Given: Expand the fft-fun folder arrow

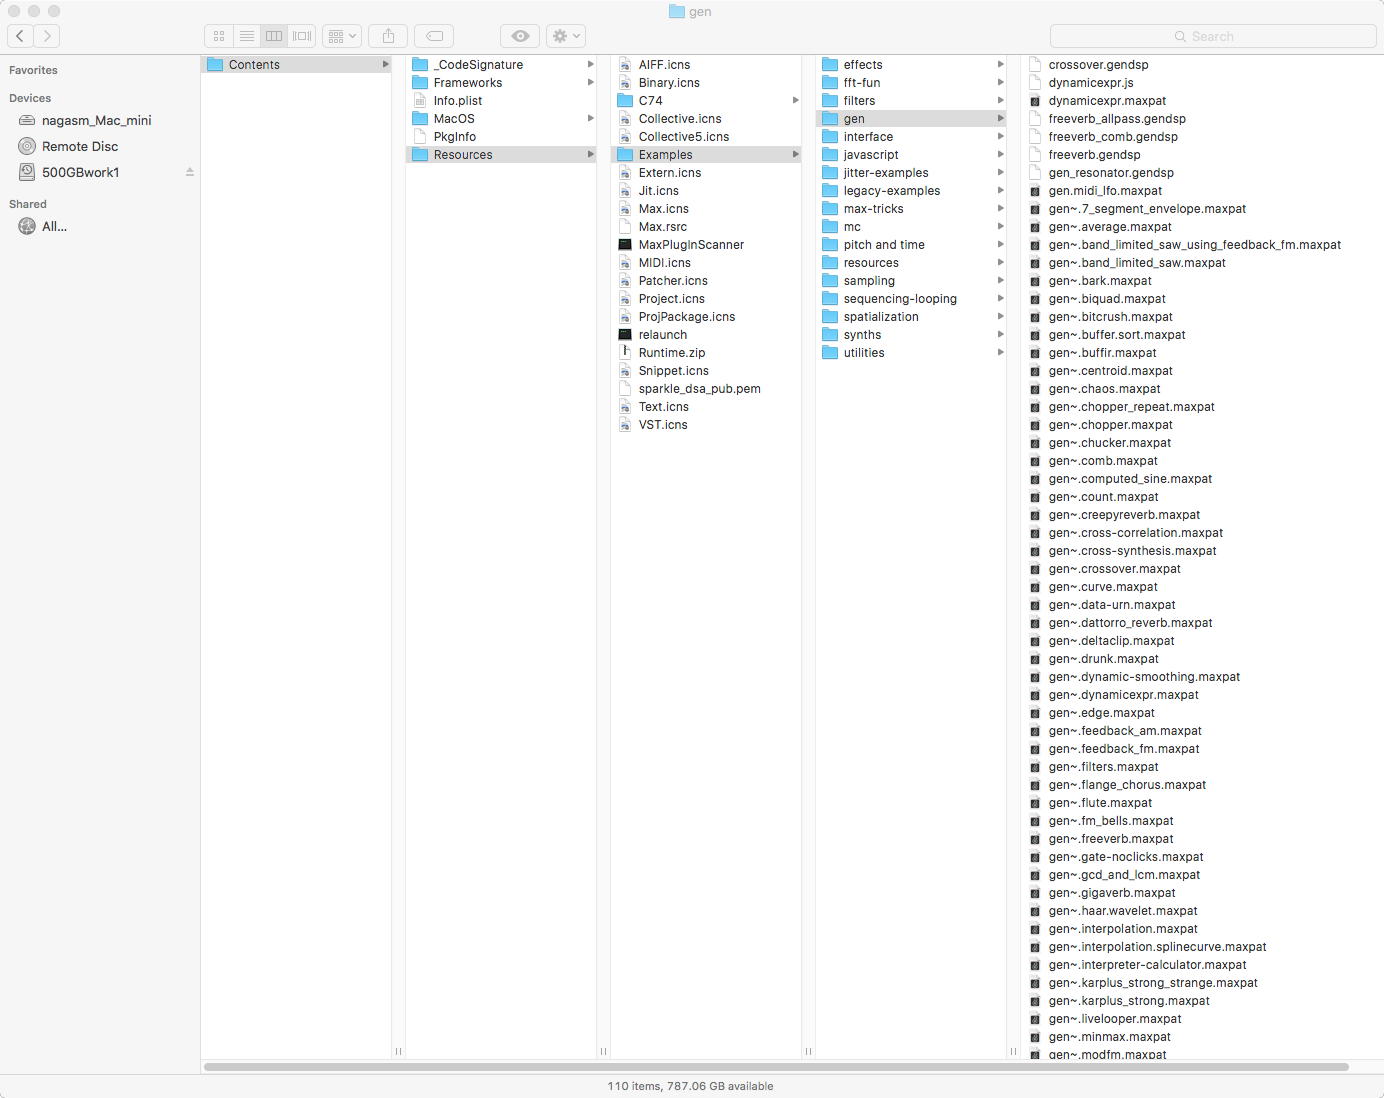Looking at the screenshot, I should [x=1001, y=82].
